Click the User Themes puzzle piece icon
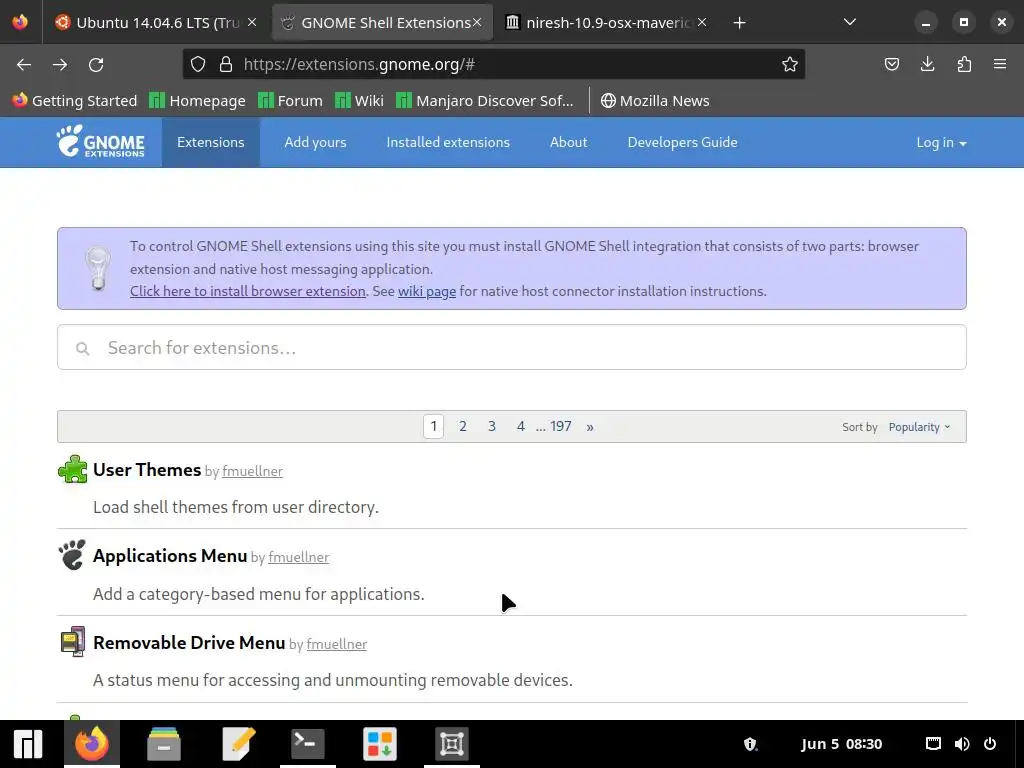 72,470
